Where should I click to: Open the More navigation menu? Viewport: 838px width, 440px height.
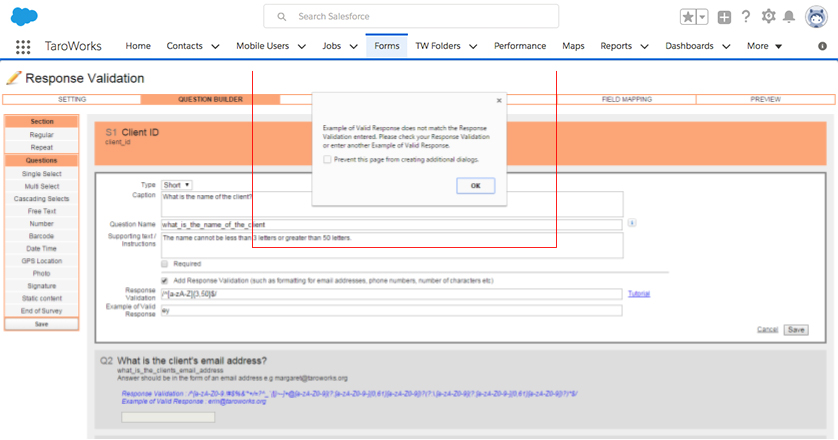(764, 46)
